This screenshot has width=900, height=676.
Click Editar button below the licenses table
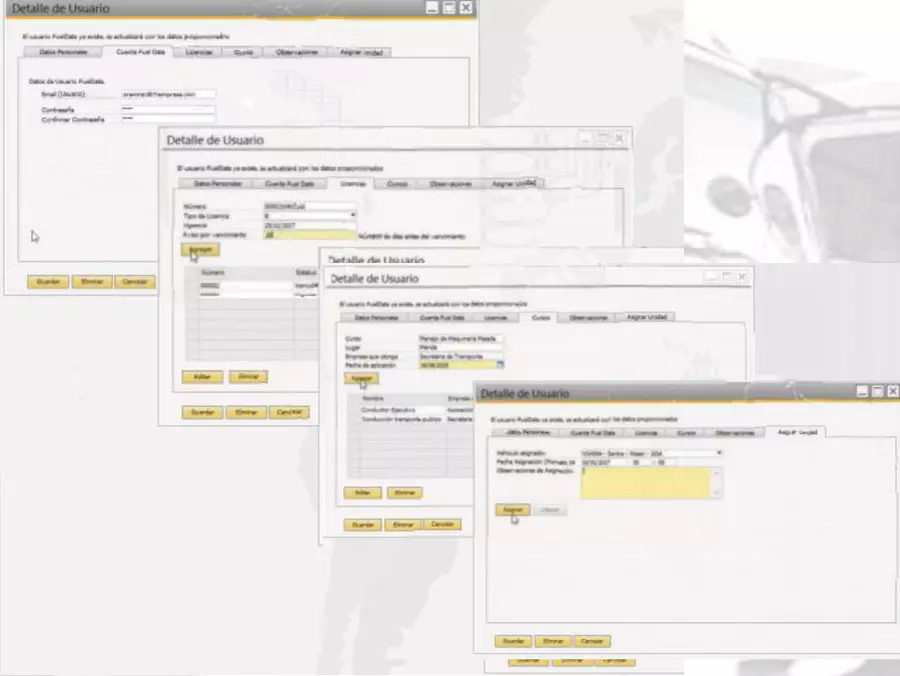click(201, 377)
